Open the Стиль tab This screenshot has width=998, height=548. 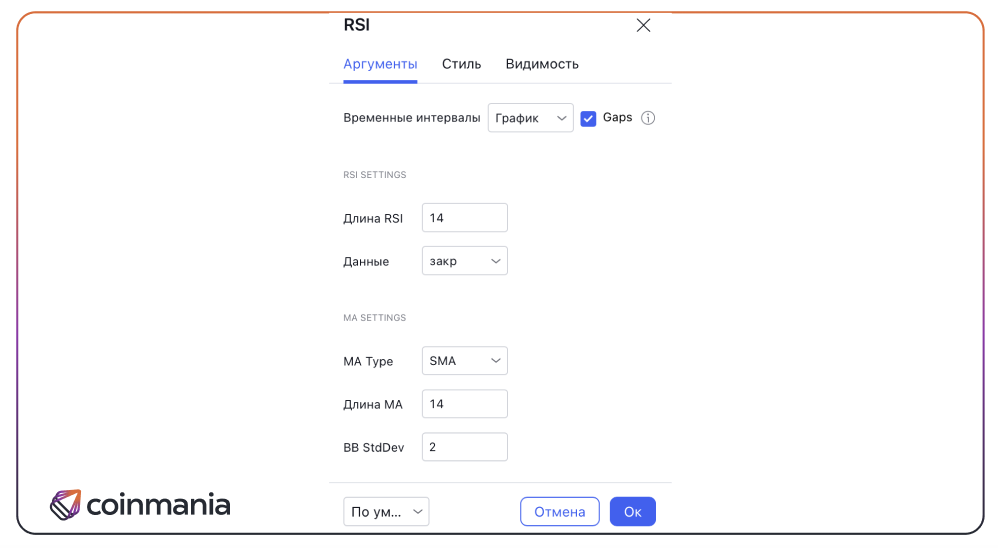(461, 64)
